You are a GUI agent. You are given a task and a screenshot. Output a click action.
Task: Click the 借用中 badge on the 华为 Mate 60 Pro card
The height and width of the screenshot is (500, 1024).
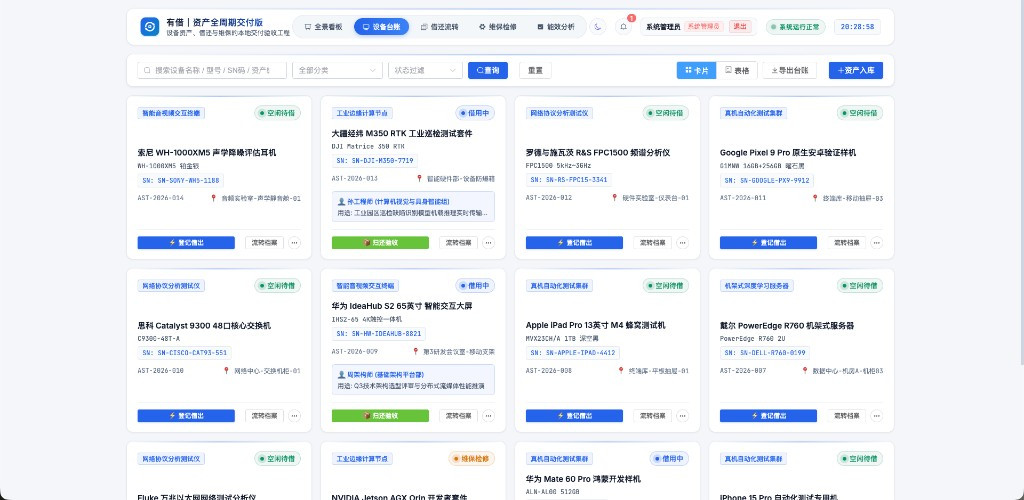point(669,459)
